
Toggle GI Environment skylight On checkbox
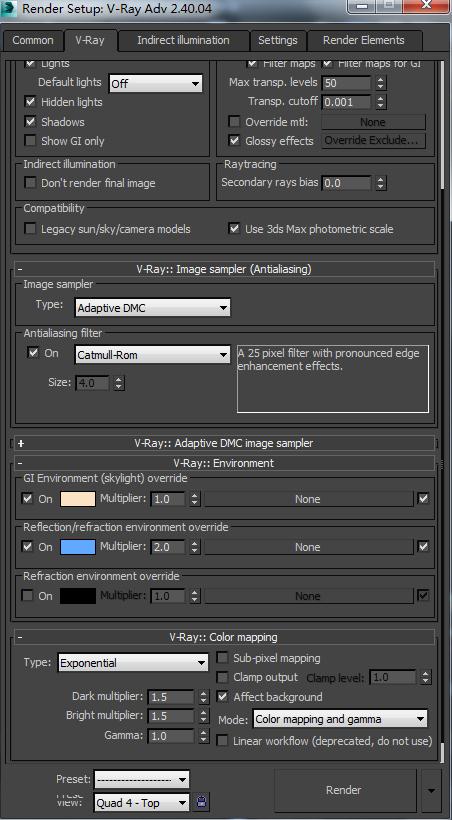28,498
